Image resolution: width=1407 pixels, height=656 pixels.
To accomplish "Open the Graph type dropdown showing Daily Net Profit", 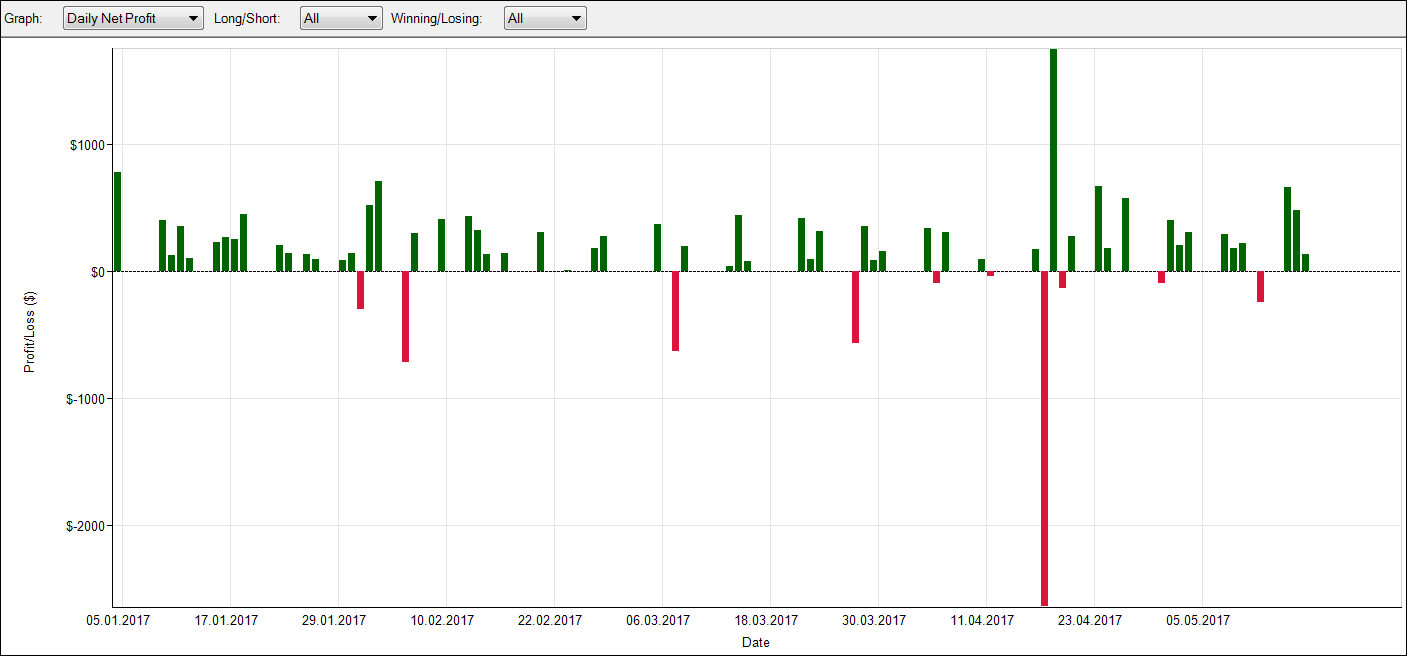I will [132, 18].
